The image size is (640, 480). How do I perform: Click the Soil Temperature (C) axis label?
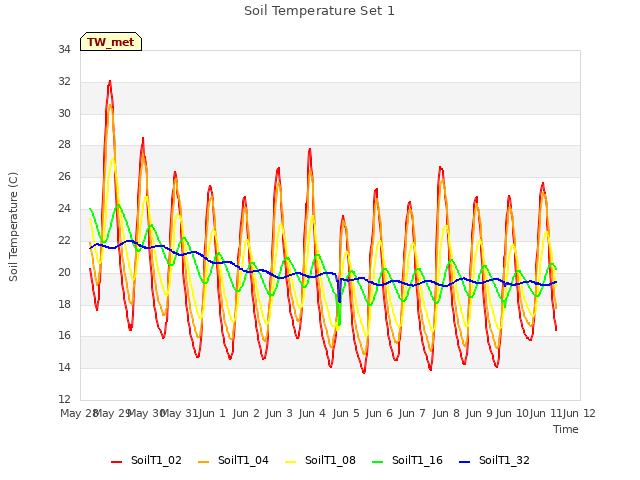click(x=13, y=227)
